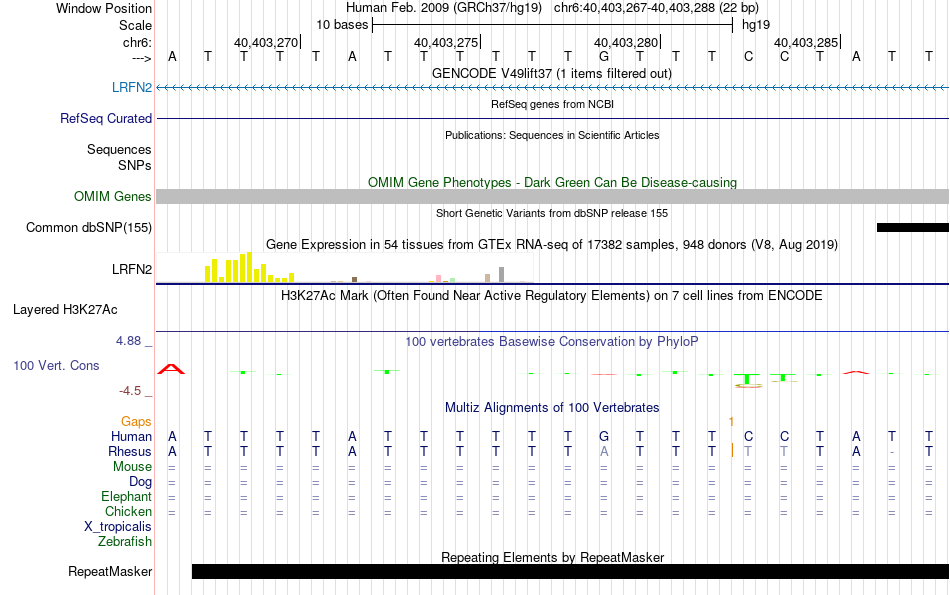Screen dimensions: 950x595
Task: Click the SNPs track label
Action: point(135,165)
